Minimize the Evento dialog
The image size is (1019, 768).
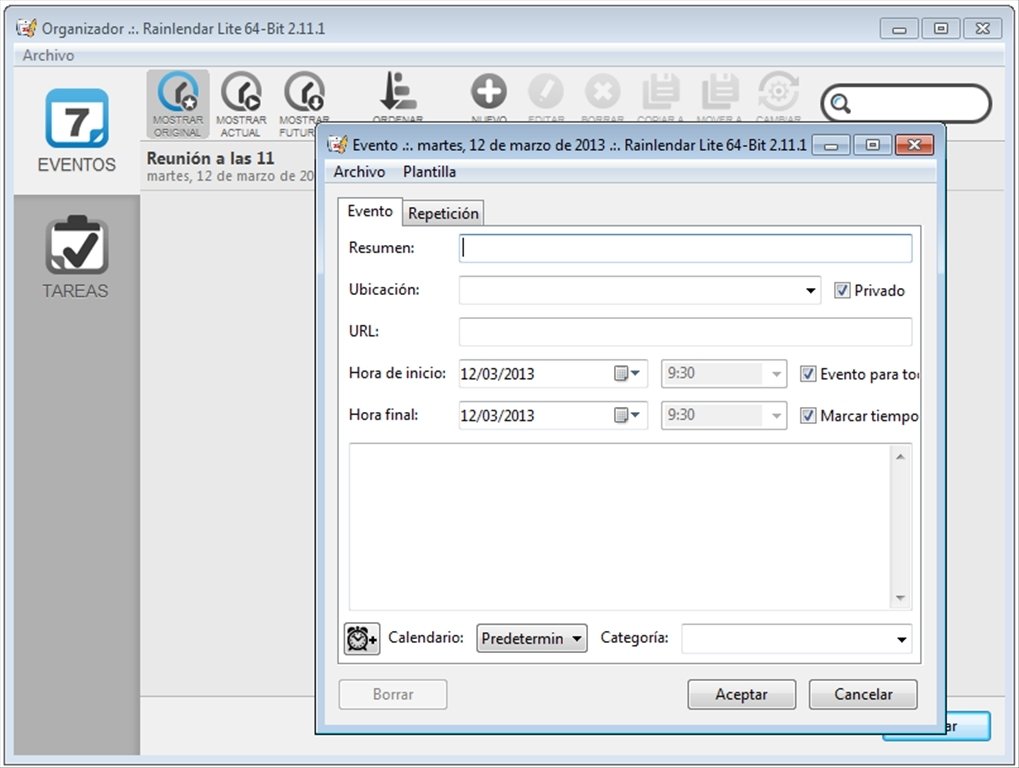(831, 144)
